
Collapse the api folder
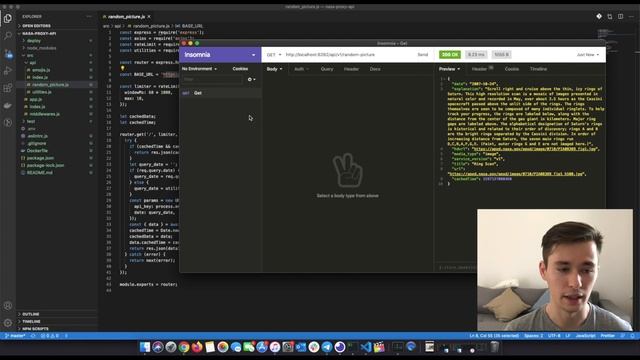pos(32,63)
